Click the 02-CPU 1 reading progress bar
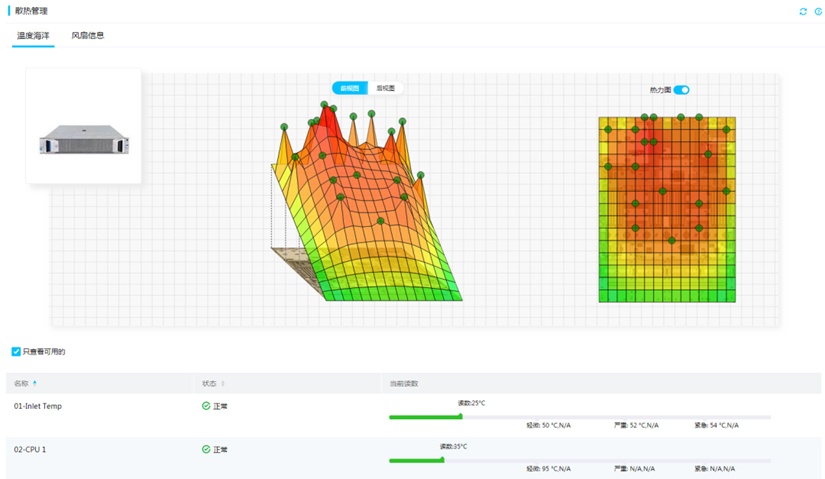 pyautogui.click(x=579, y=460)
